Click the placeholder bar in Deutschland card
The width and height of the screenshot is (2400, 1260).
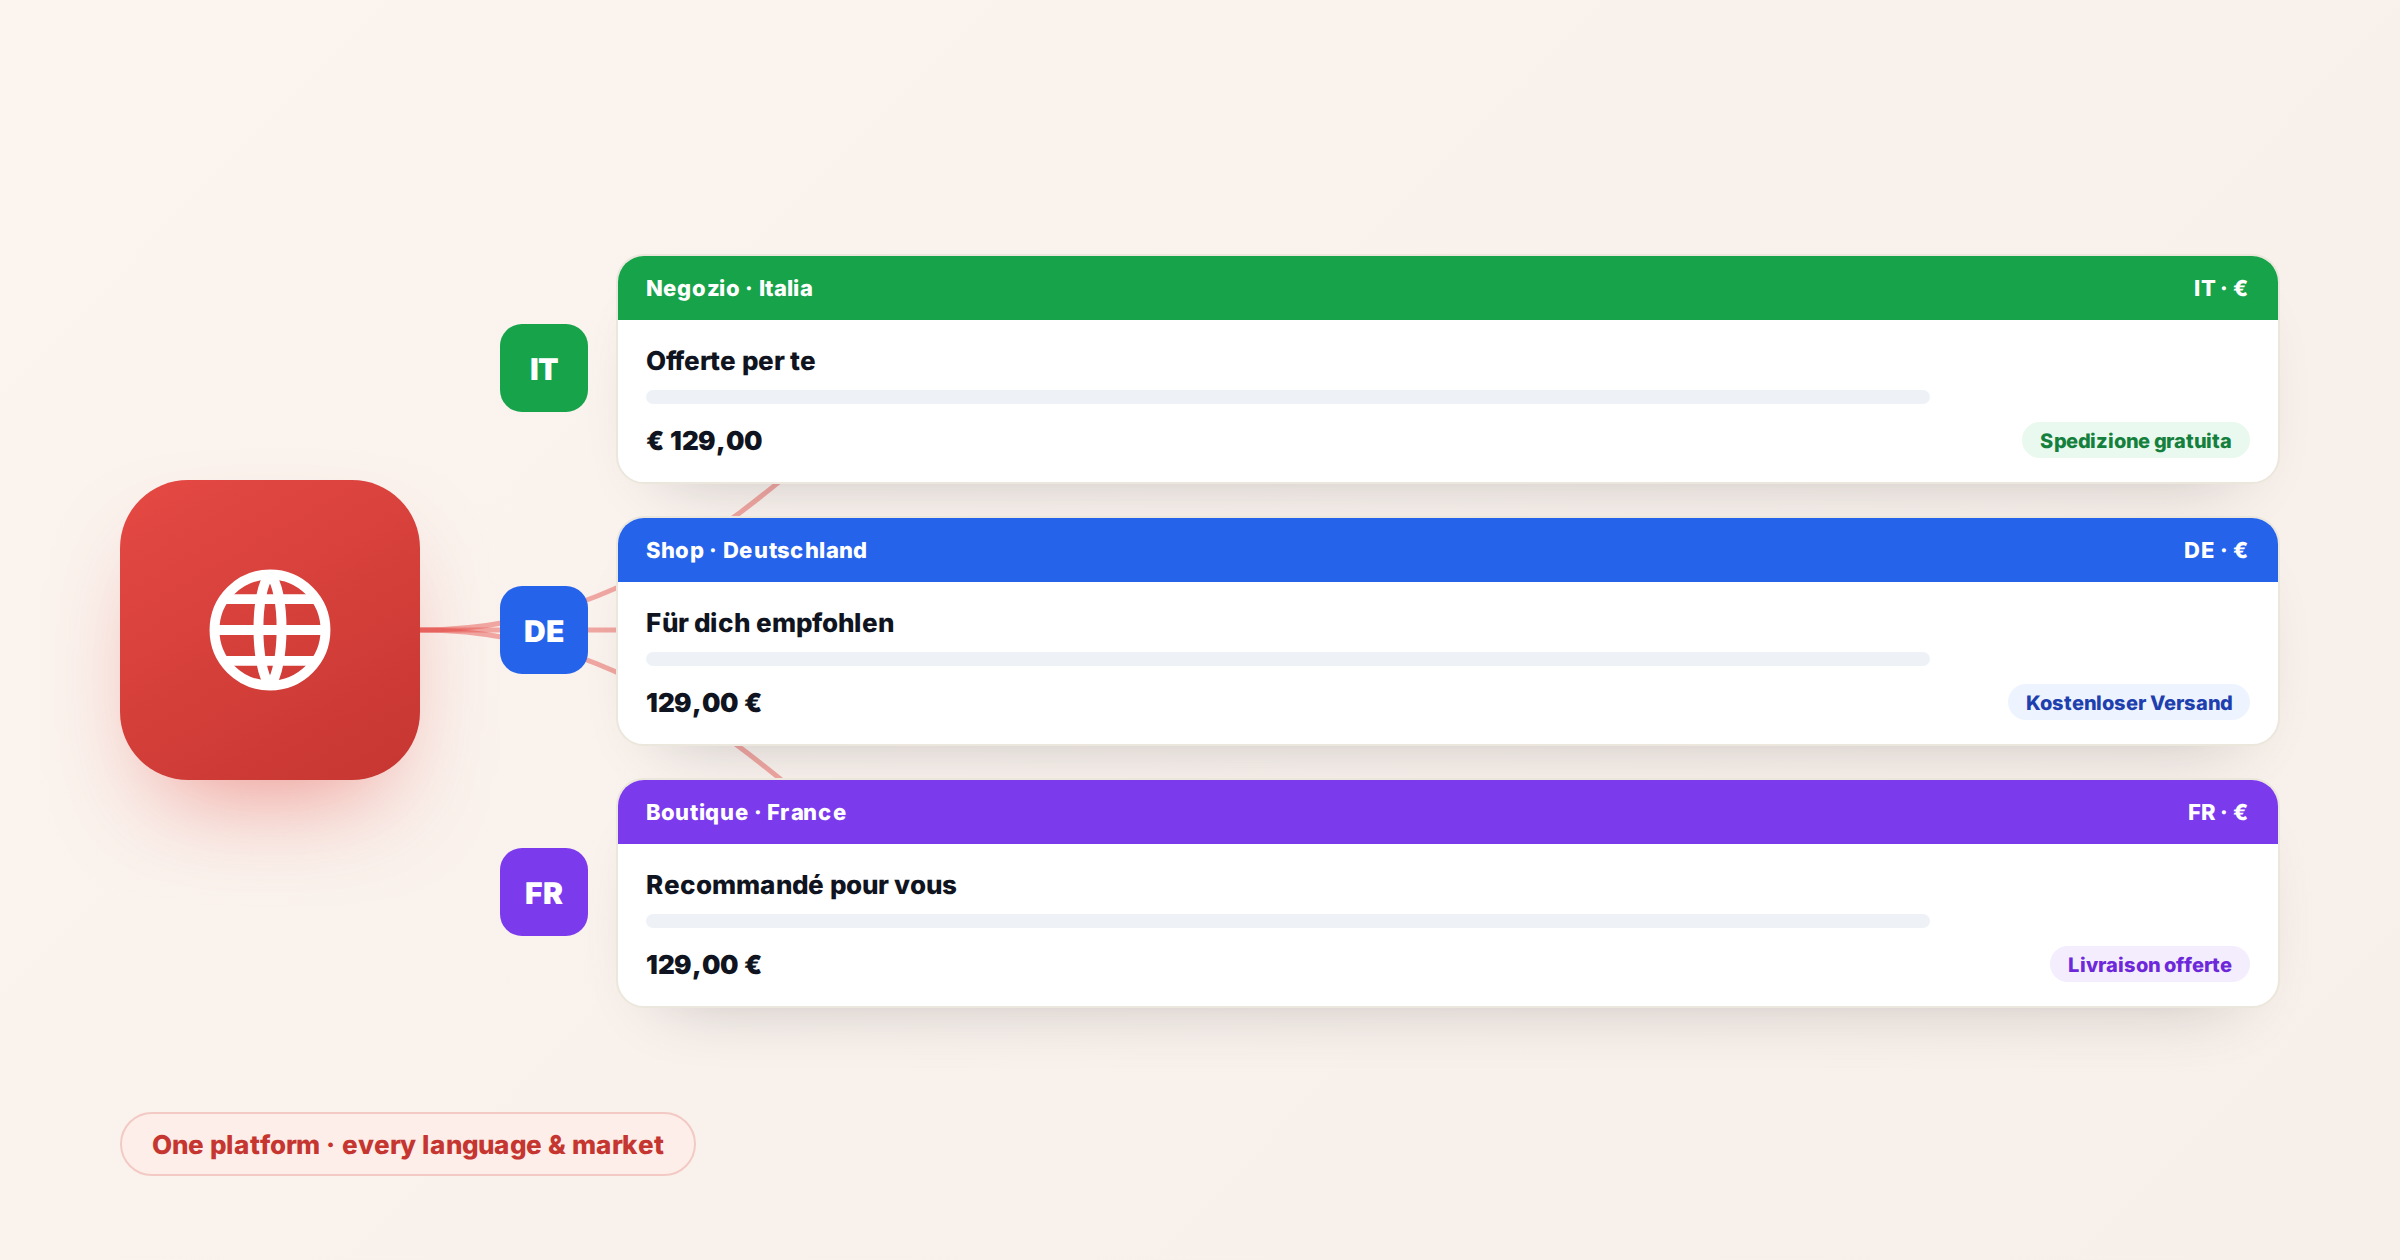click(1288, 659)
